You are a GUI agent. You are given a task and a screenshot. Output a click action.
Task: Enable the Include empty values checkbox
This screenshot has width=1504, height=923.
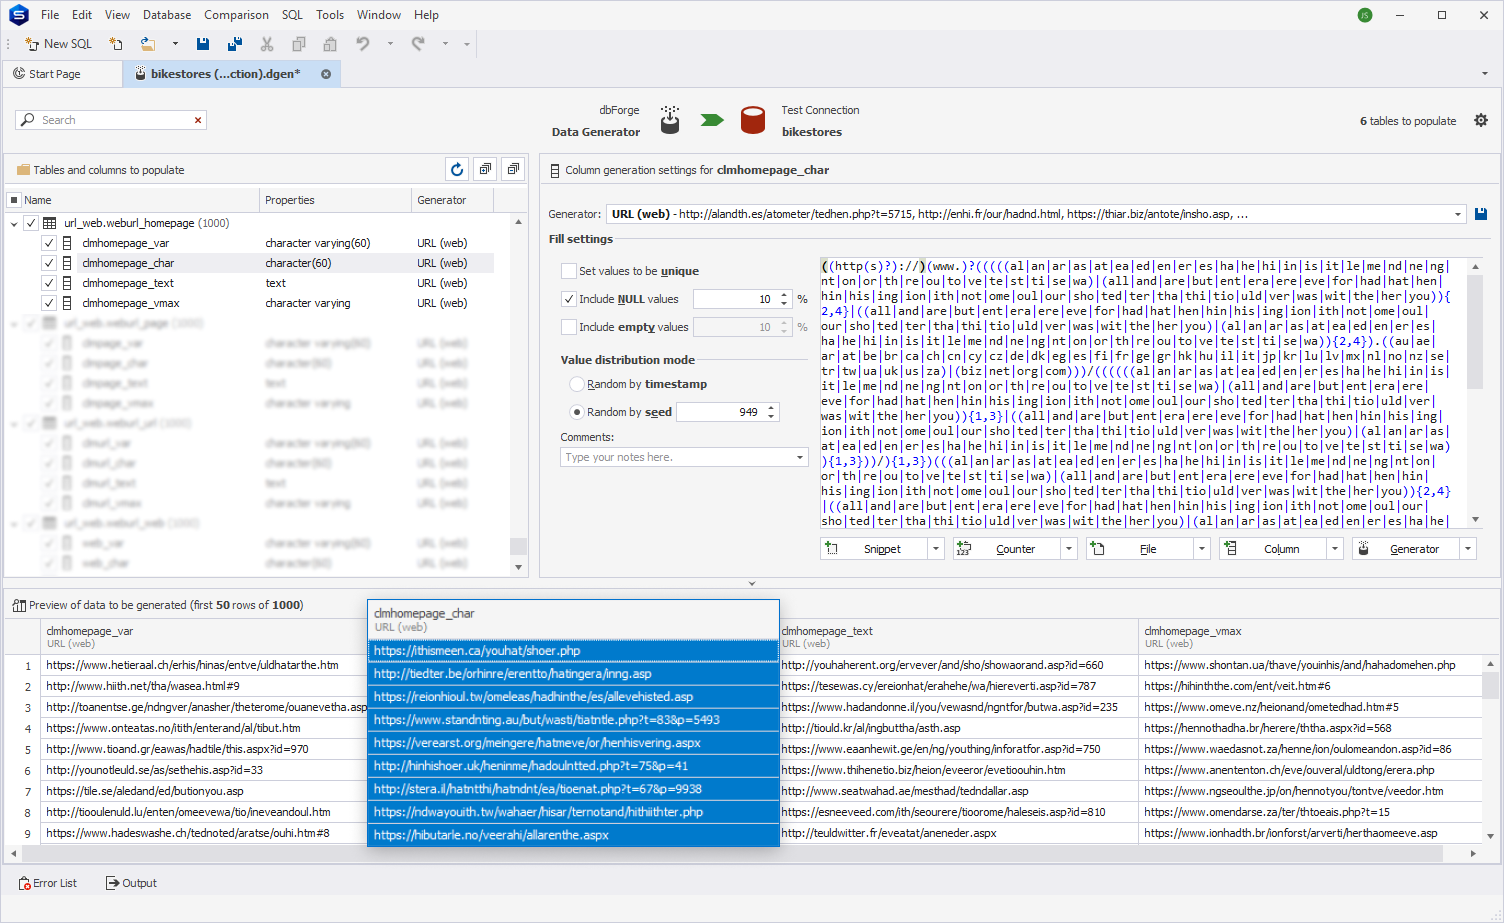click(569, 327)
